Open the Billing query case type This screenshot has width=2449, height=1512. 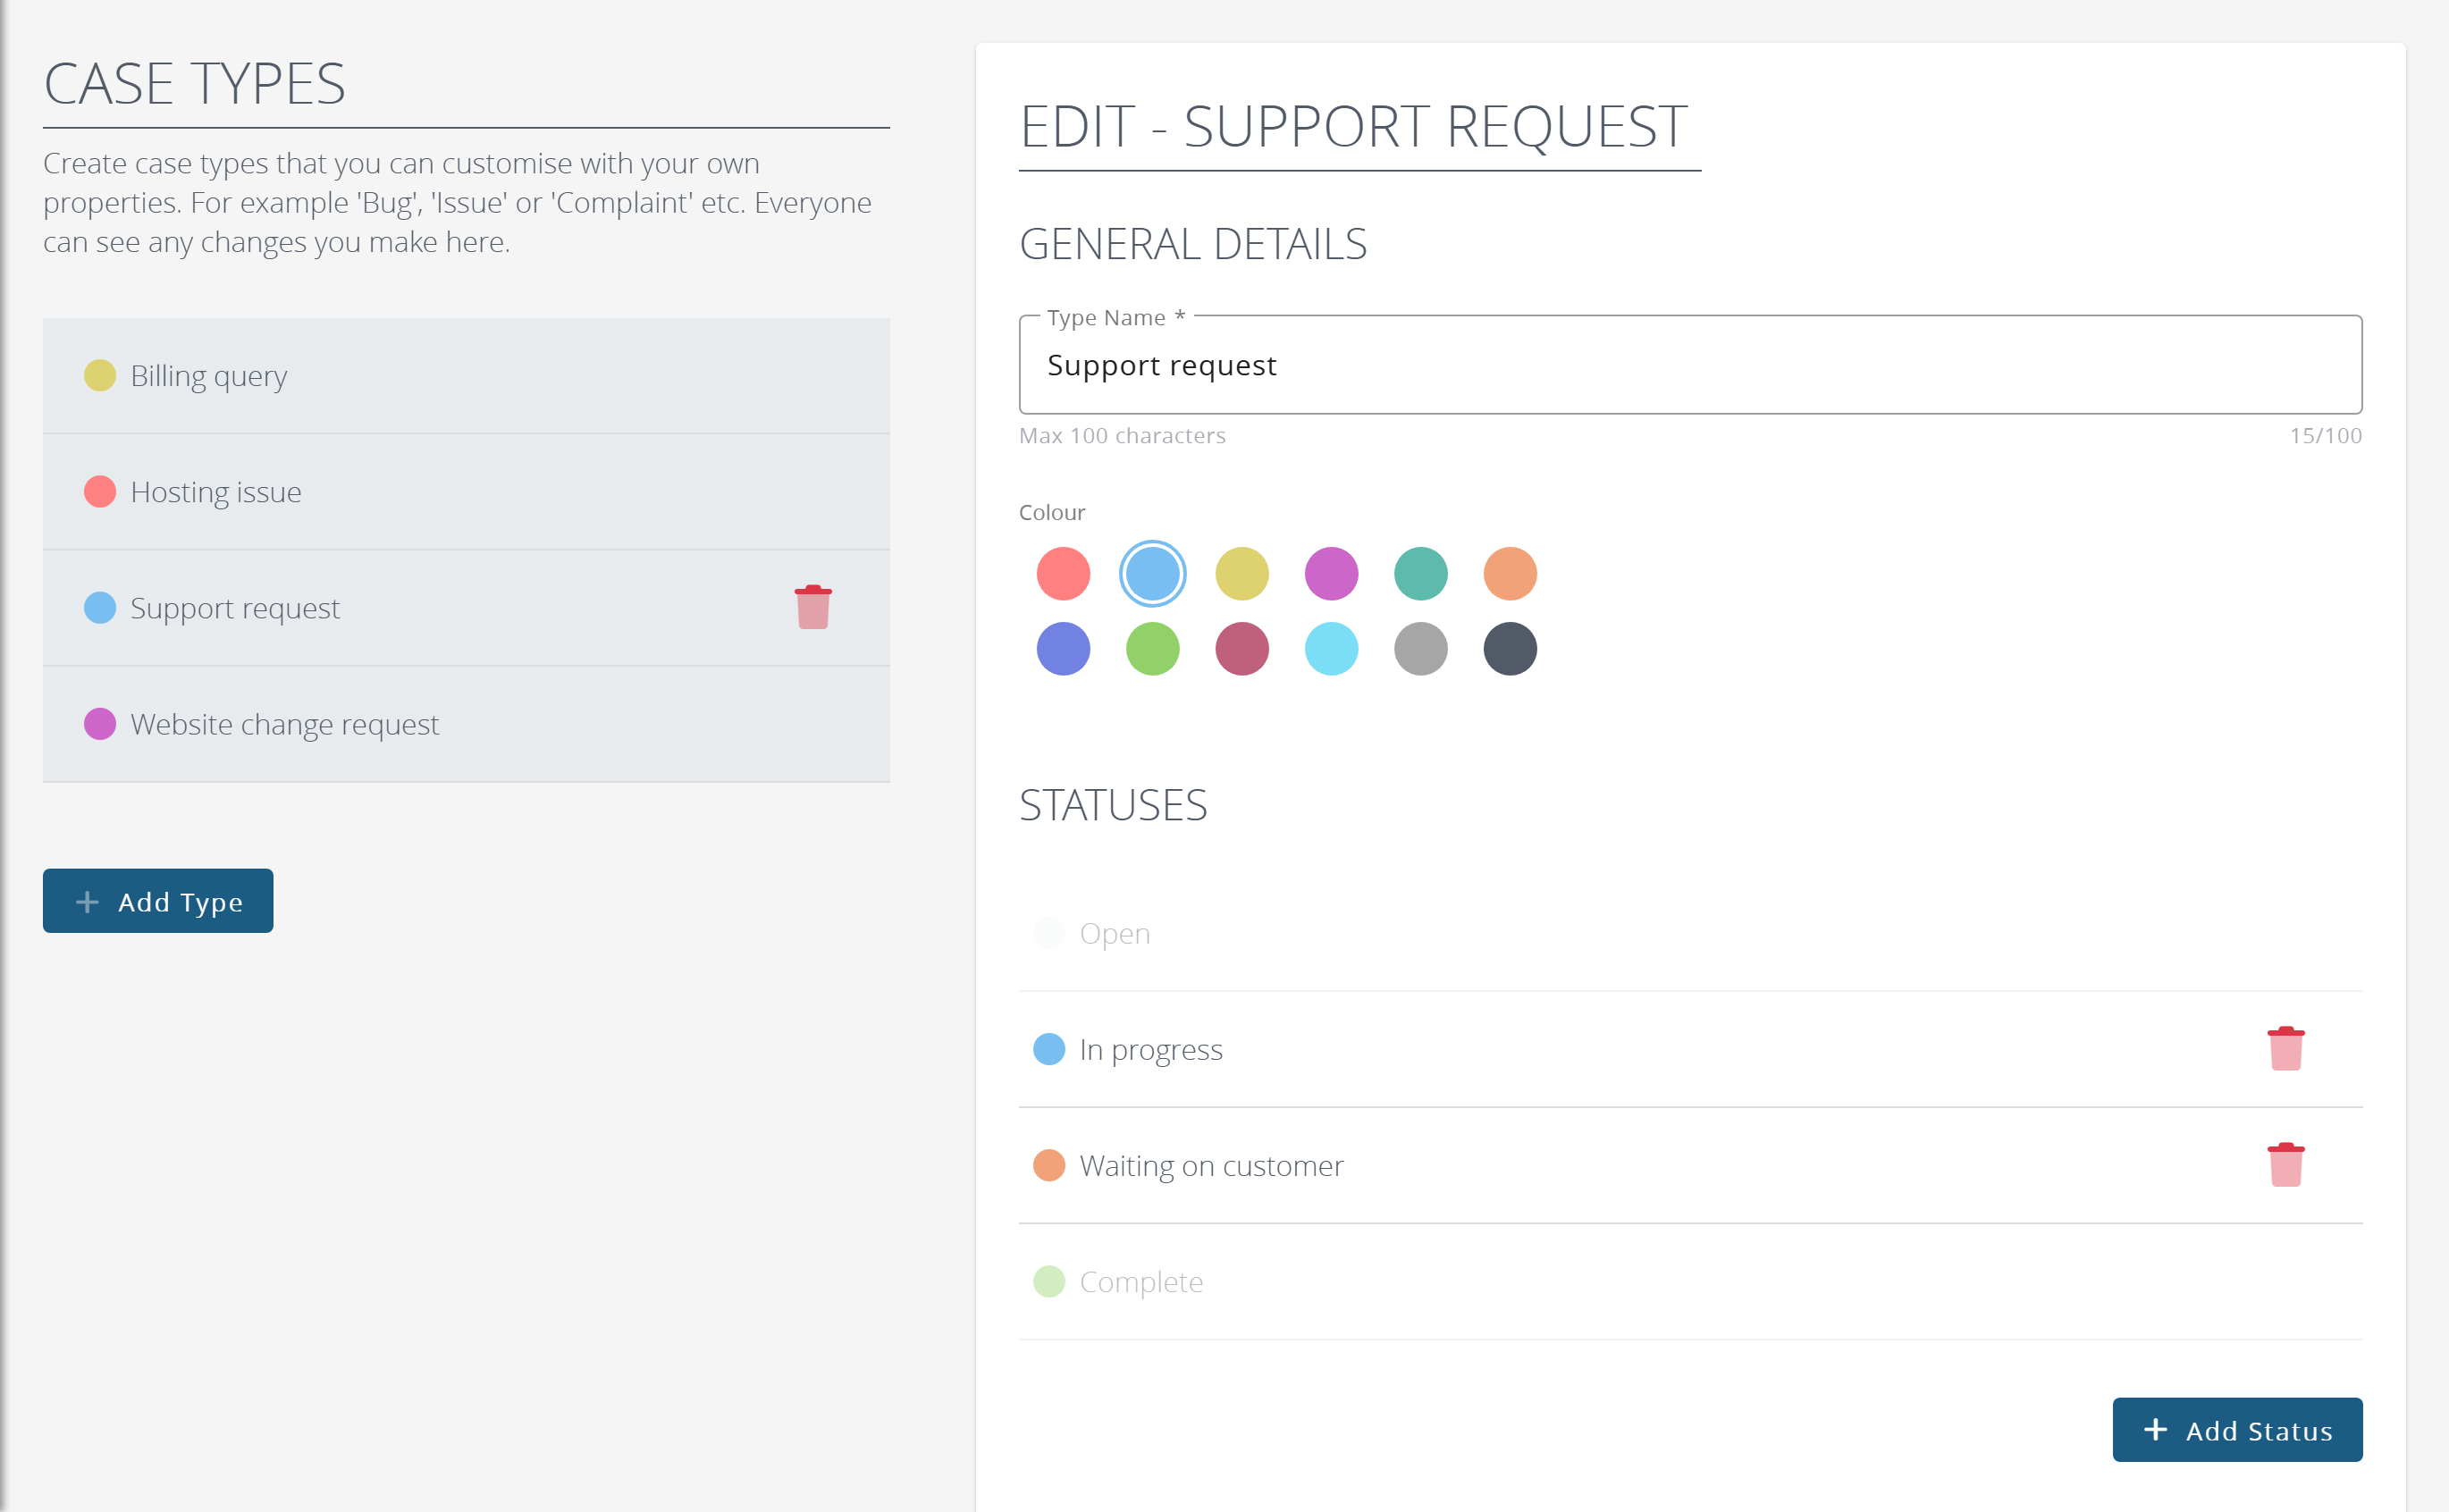466,376
